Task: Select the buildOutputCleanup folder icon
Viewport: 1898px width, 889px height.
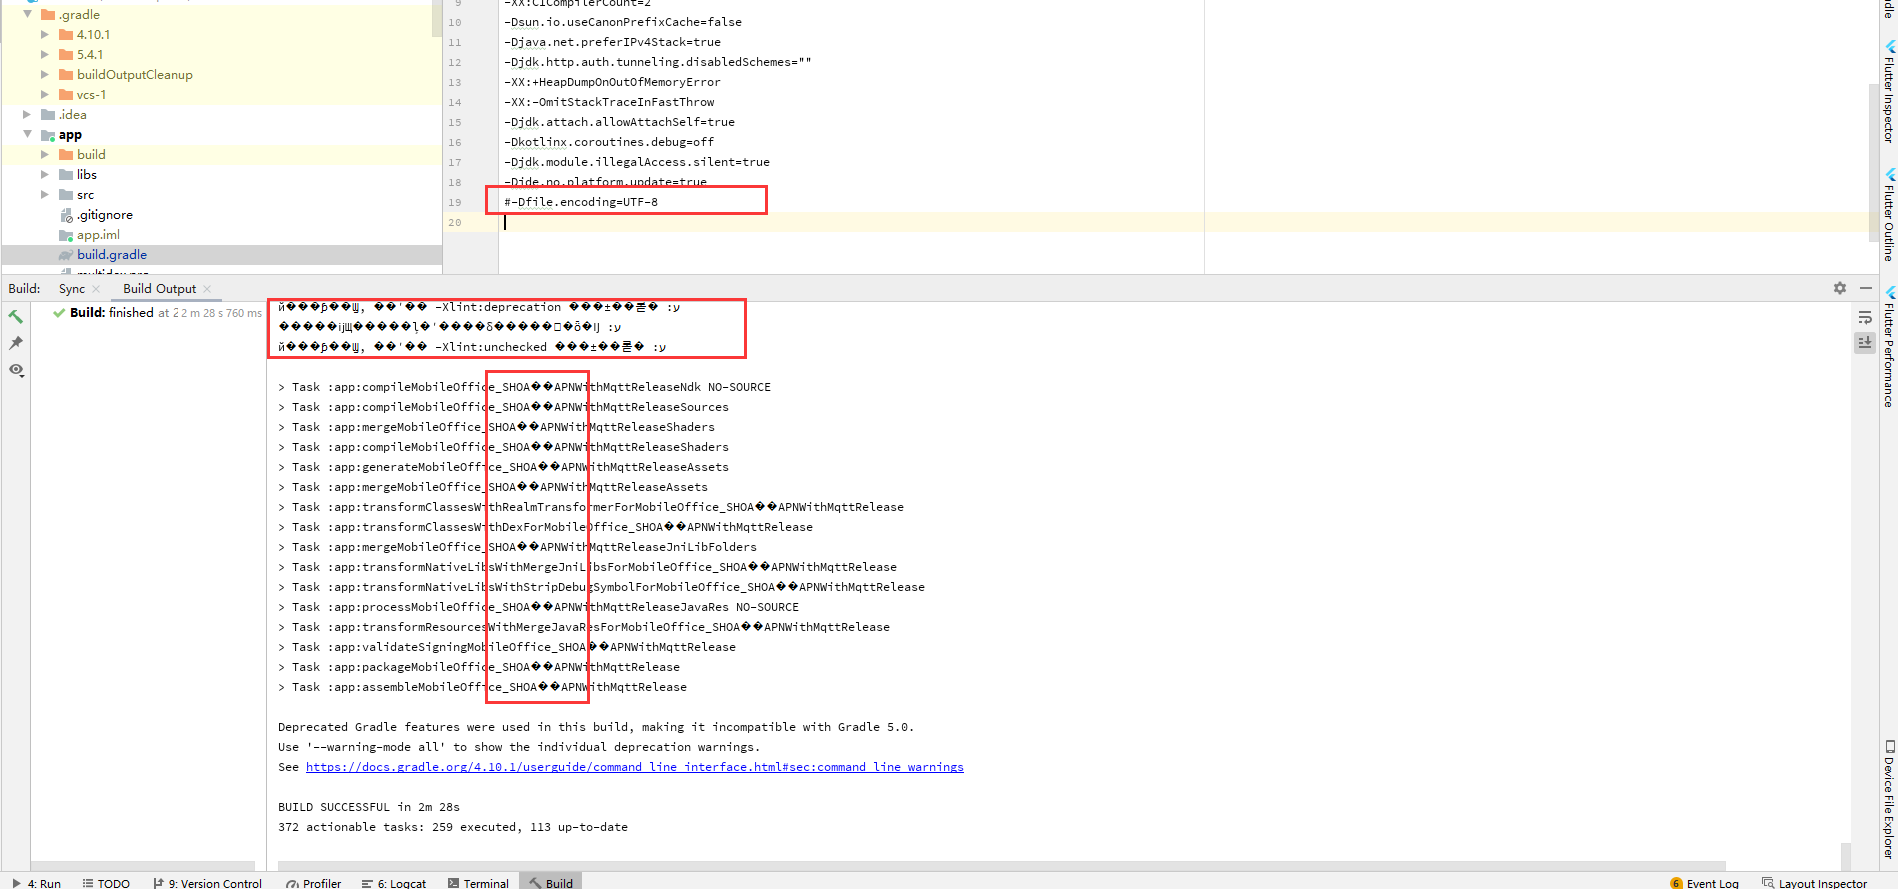Action: [66, 75]
